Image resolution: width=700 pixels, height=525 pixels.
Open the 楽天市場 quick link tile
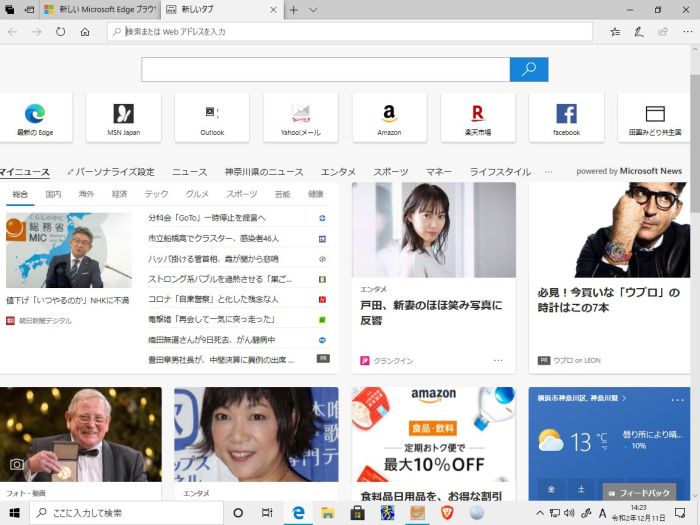(x=477, y=118)
